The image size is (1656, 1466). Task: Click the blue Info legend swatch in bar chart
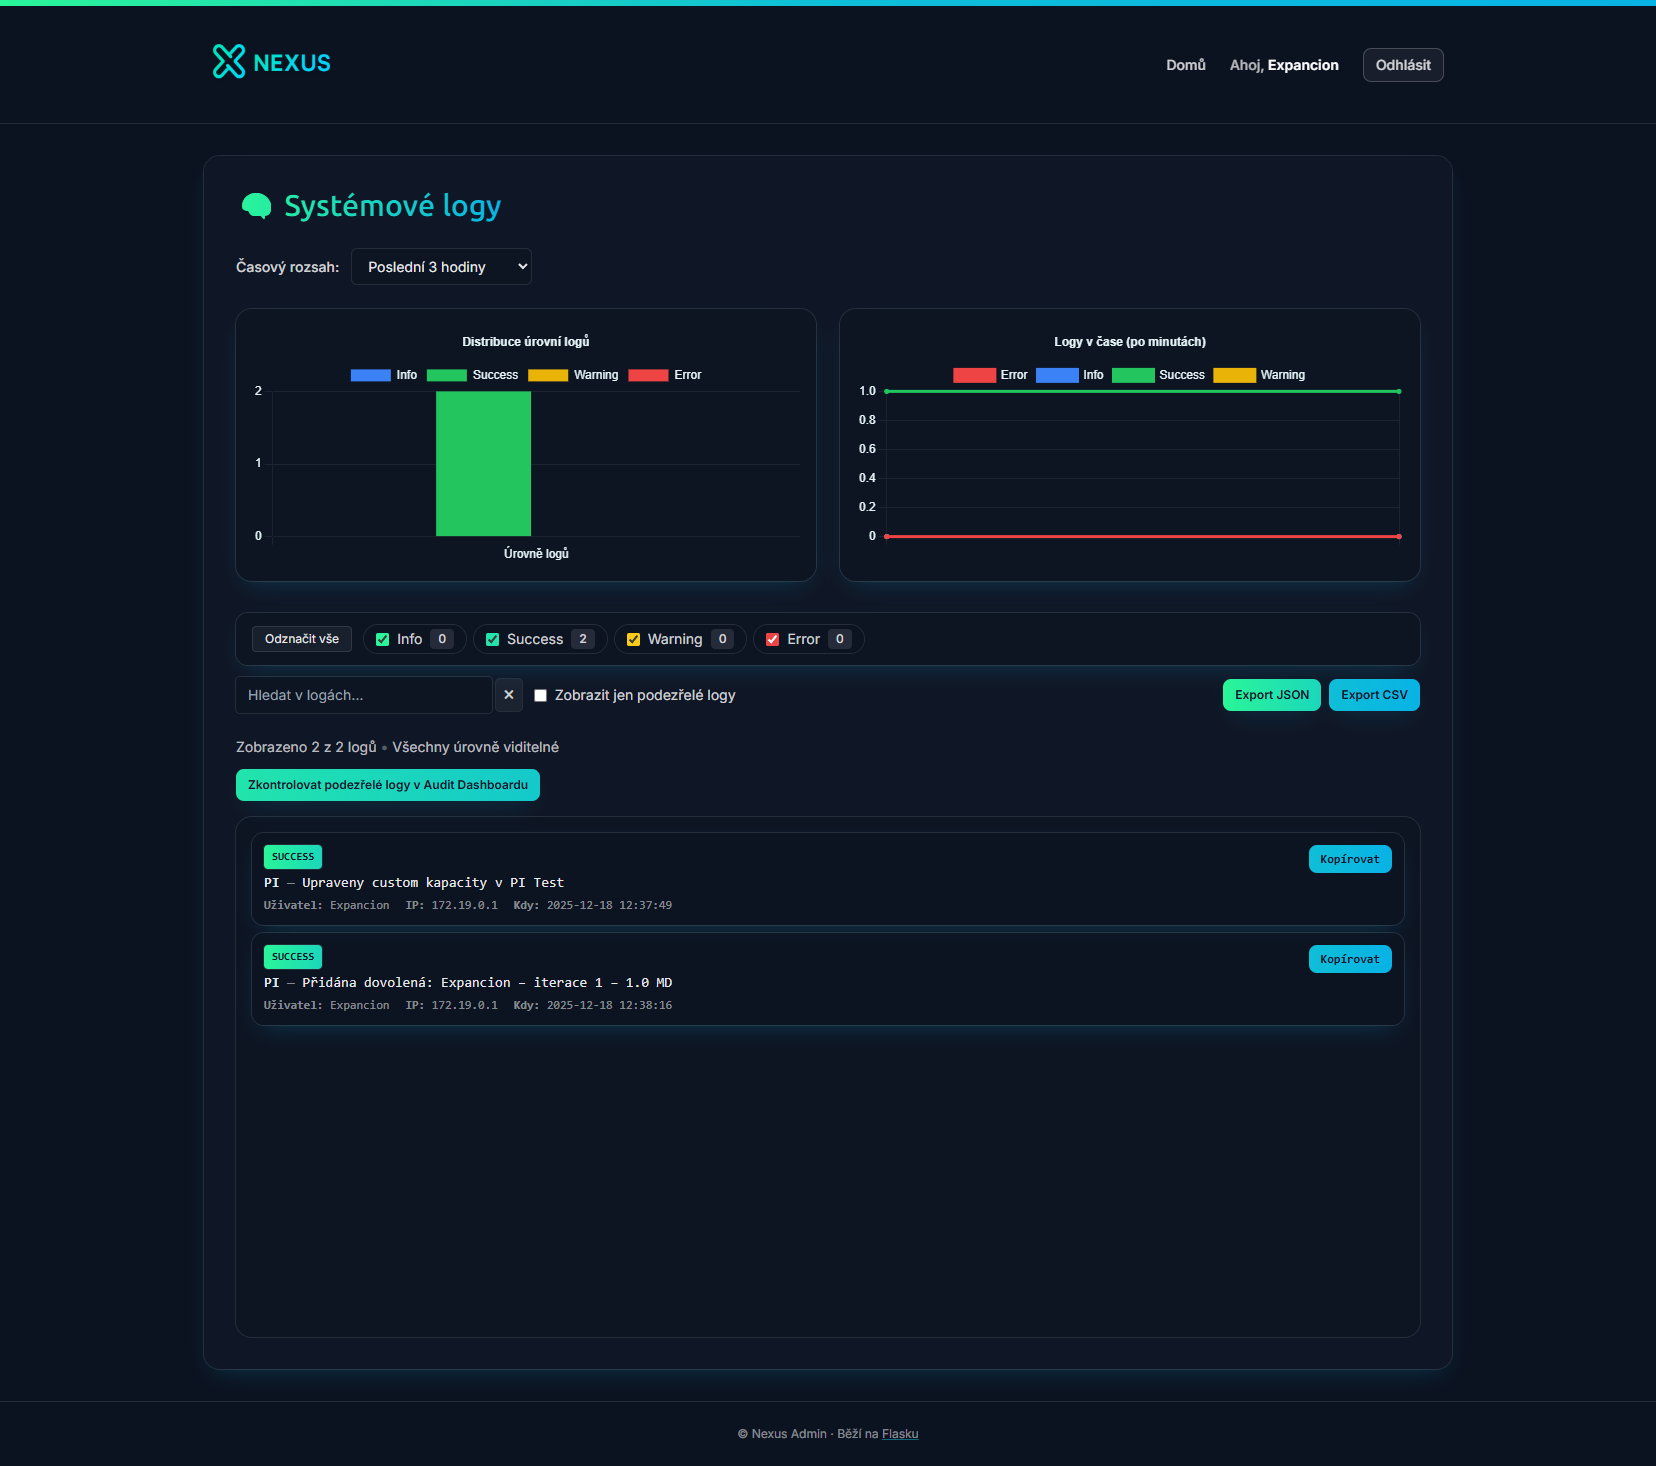click(370, 375)
